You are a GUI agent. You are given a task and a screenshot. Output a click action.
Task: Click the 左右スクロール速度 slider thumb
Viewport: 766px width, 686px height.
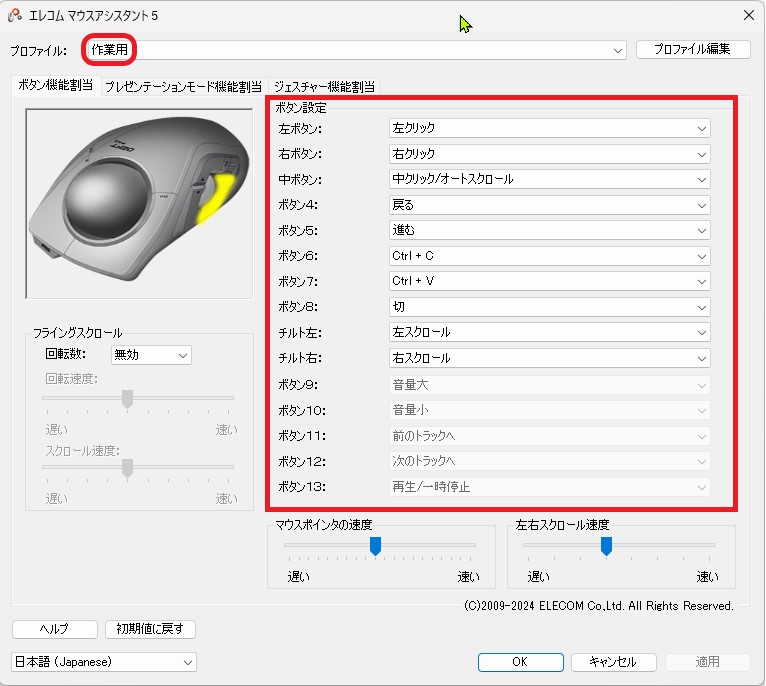tap(606, 546)
